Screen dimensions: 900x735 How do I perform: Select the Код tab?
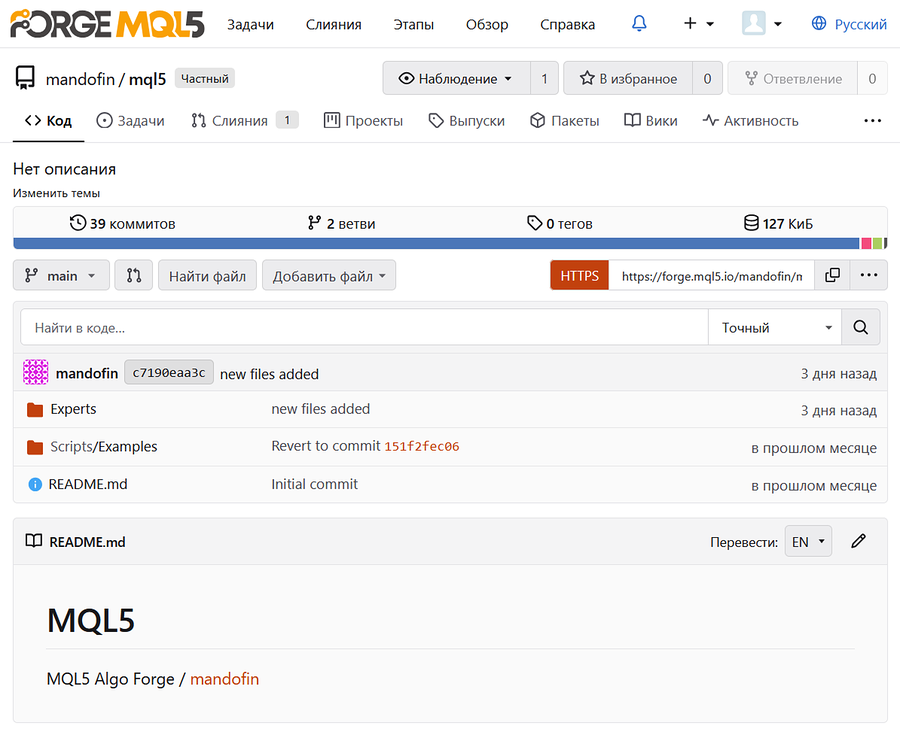pyautogui.click(x=48, y=120)
